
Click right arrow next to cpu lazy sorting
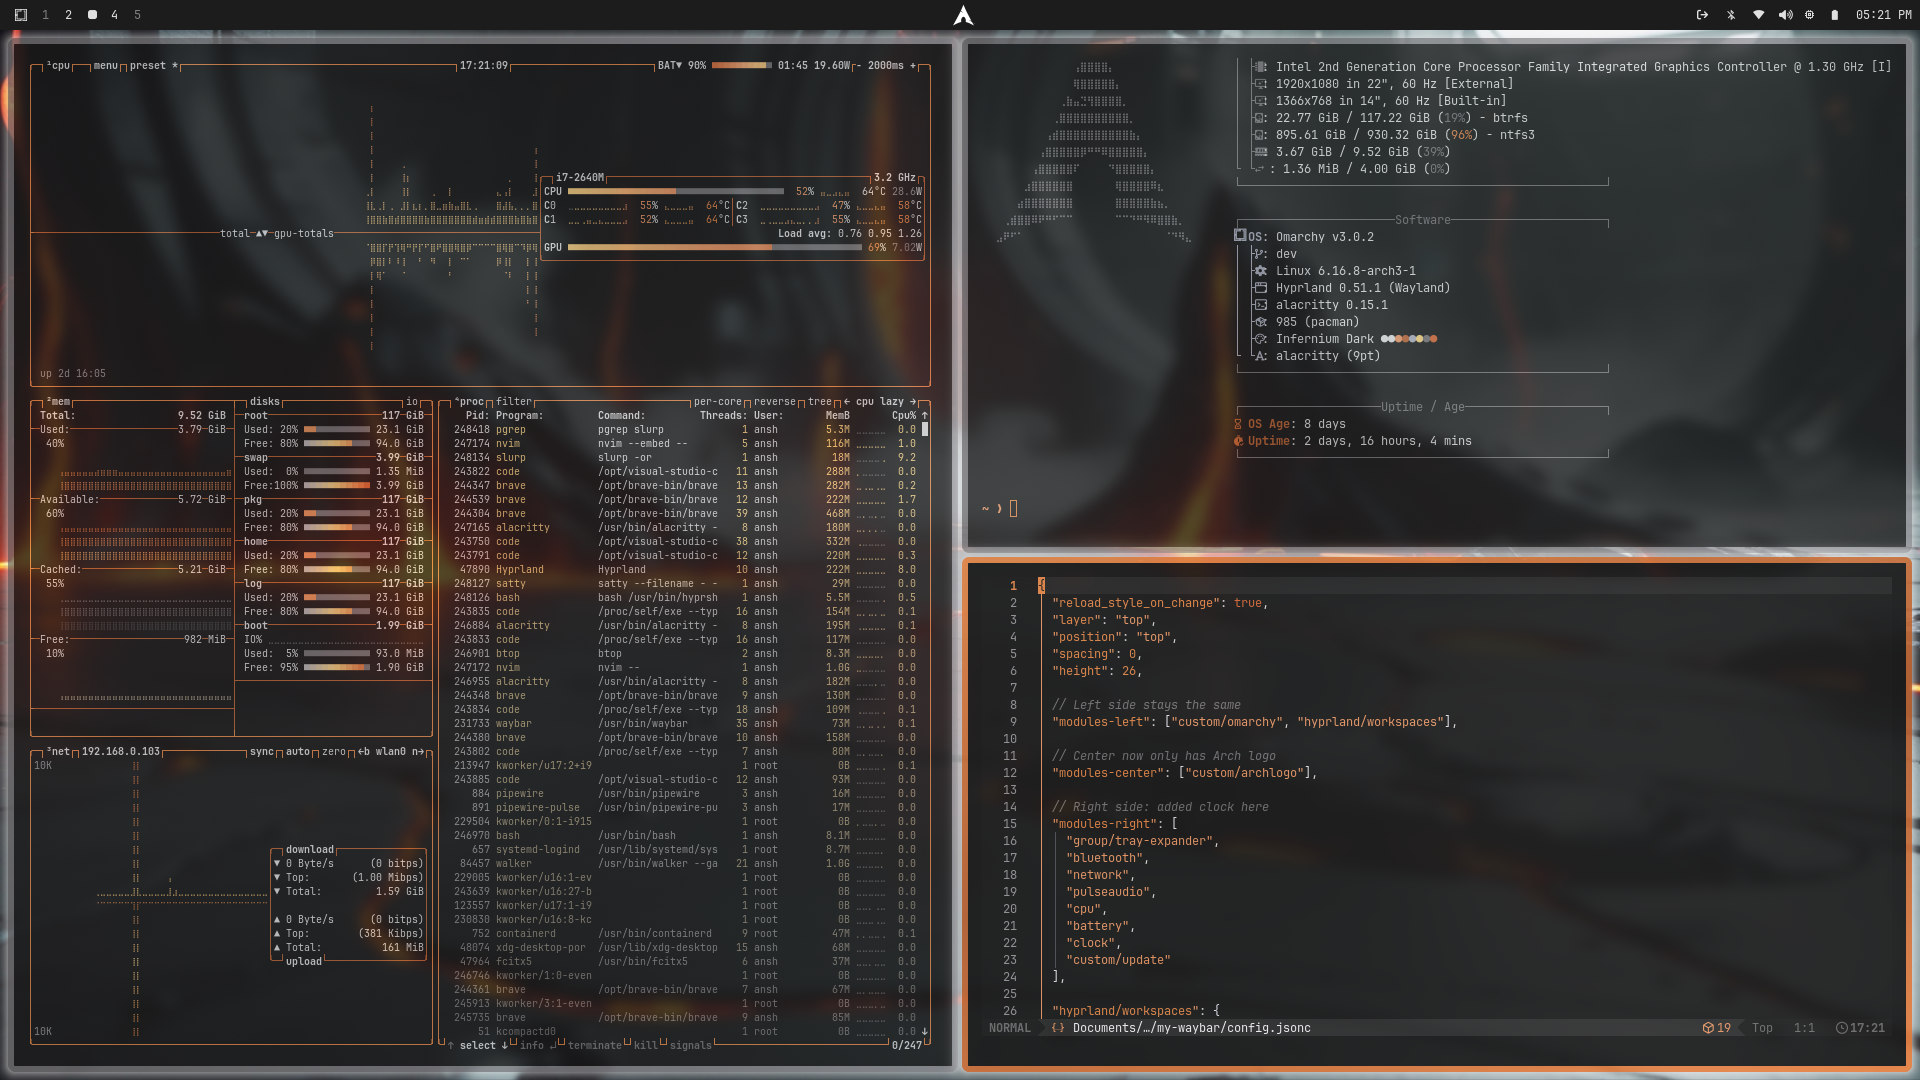click(x=912, y=402)
